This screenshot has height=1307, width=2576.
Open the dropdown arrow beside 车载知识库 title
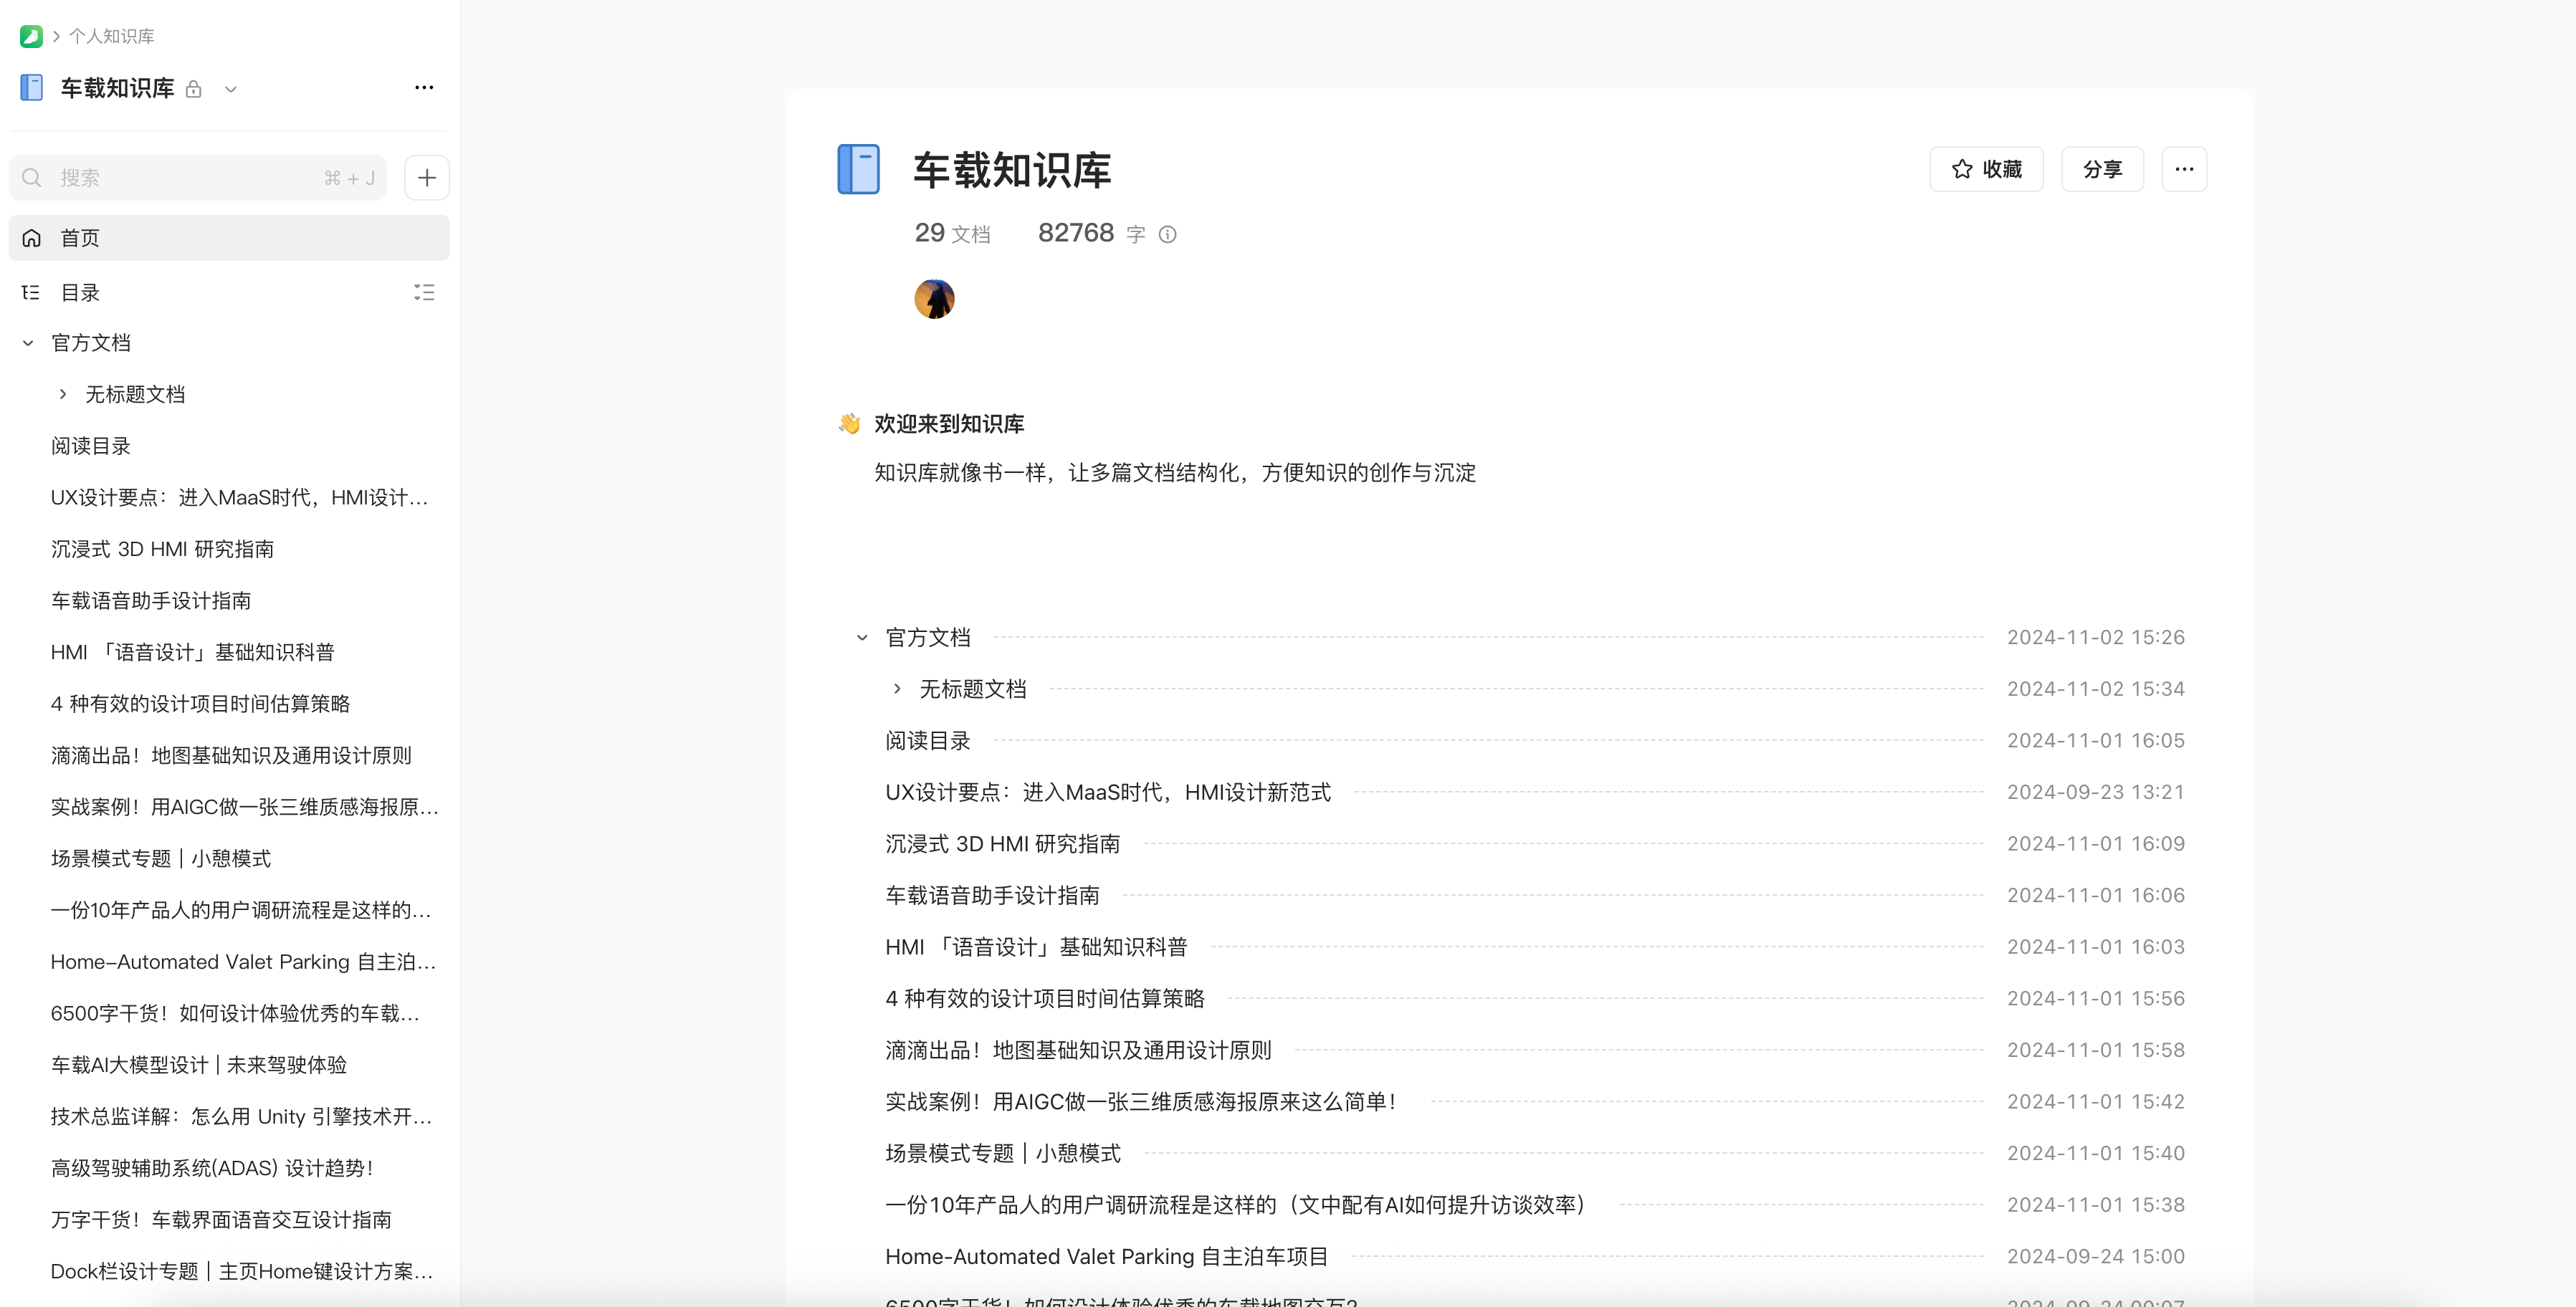pos(231,89)
